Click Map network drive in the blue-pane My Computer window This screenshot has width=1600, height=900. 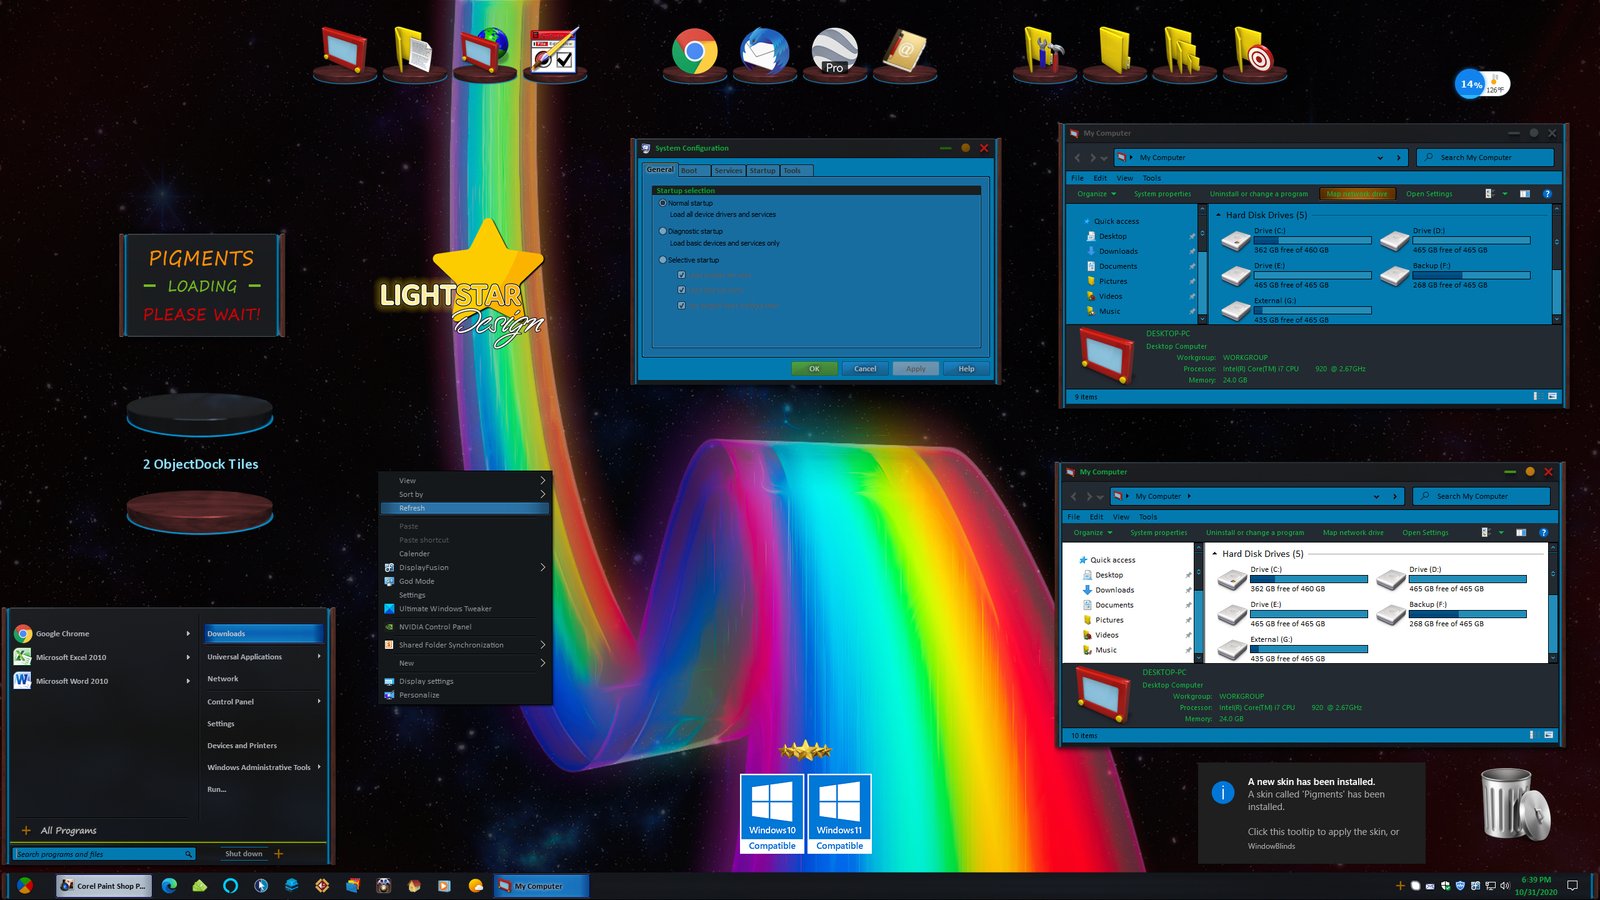[1357, 193]
